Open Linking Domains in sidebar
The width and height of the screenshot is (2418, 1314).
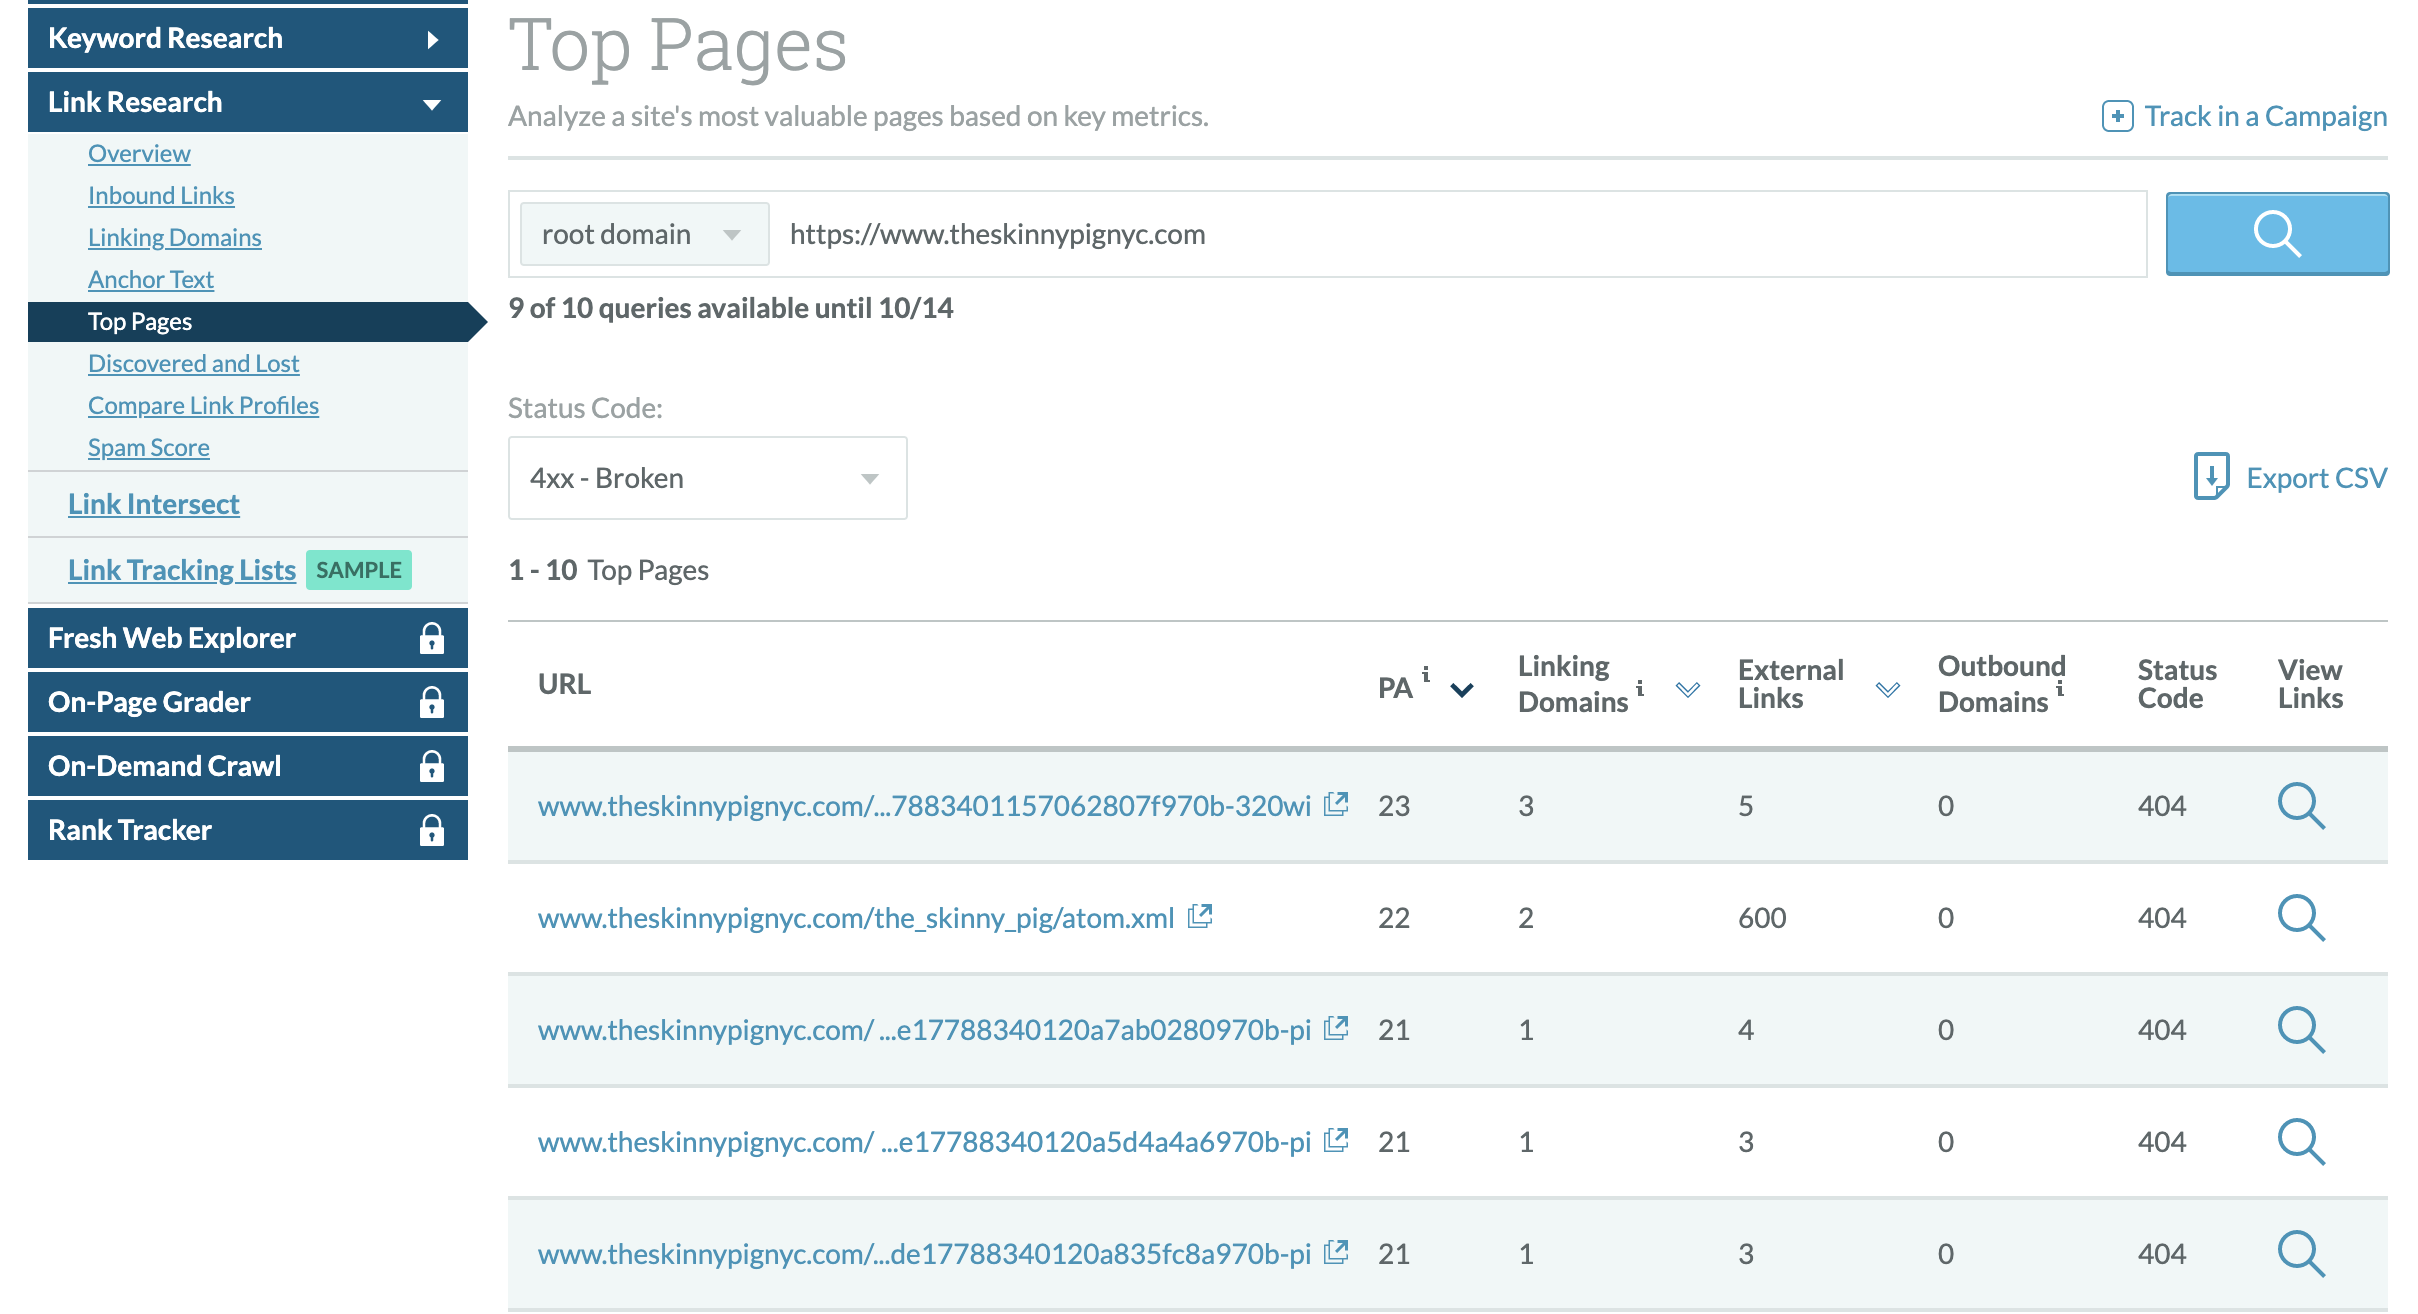[175, 238]
